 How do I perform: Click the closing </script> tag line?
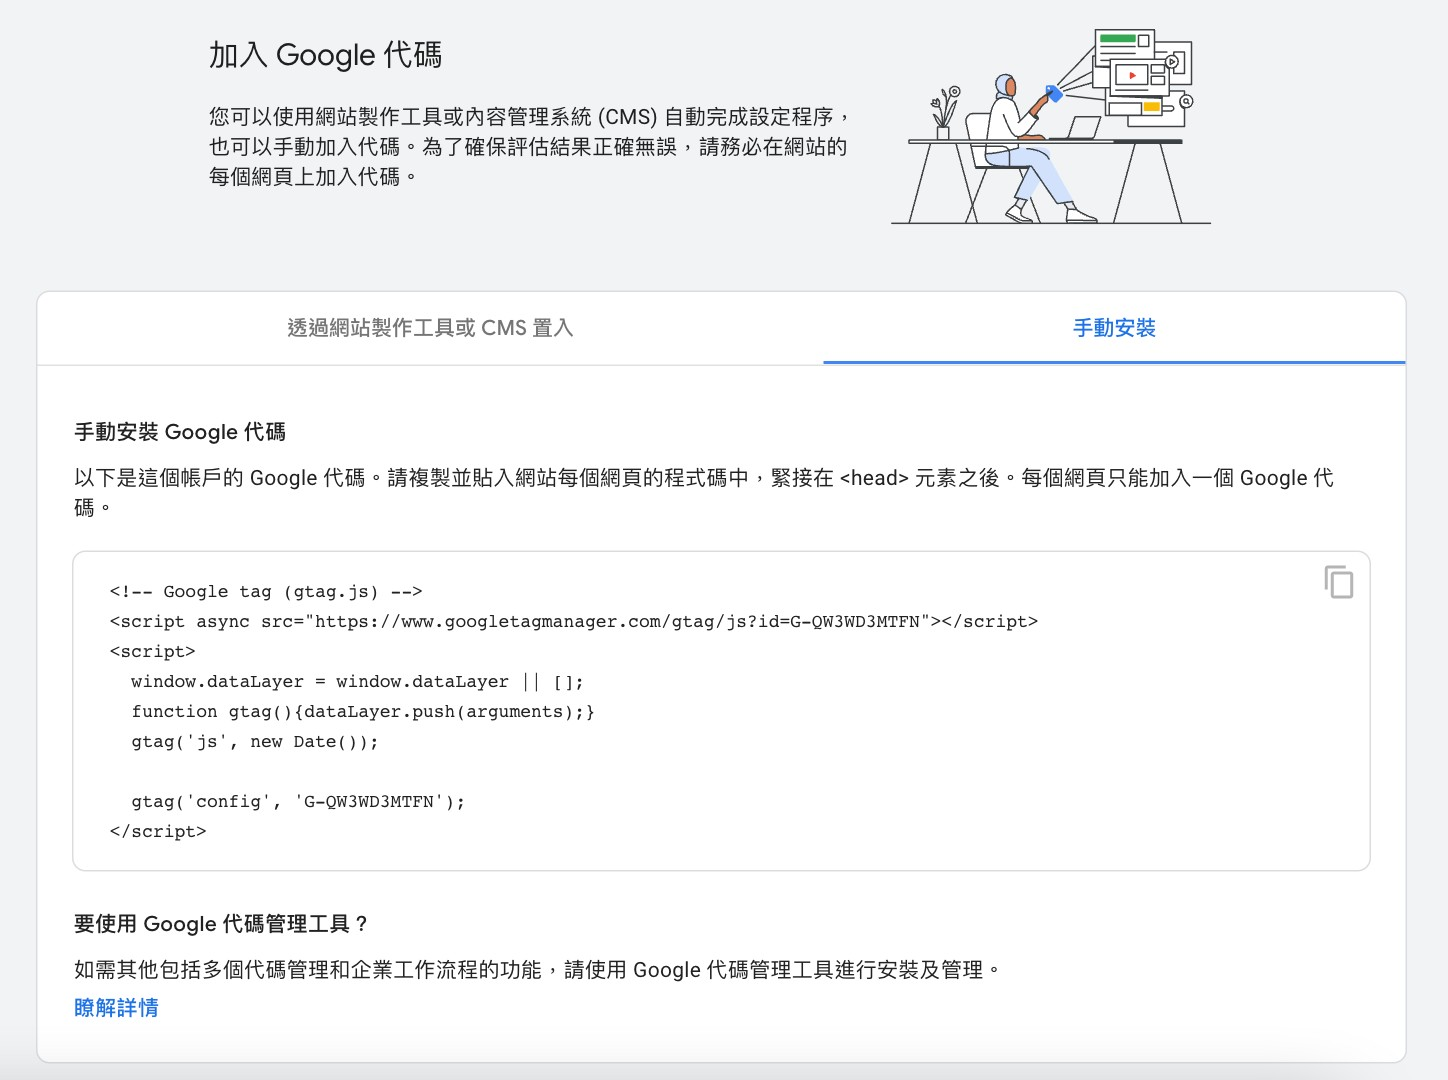(158, 832)
